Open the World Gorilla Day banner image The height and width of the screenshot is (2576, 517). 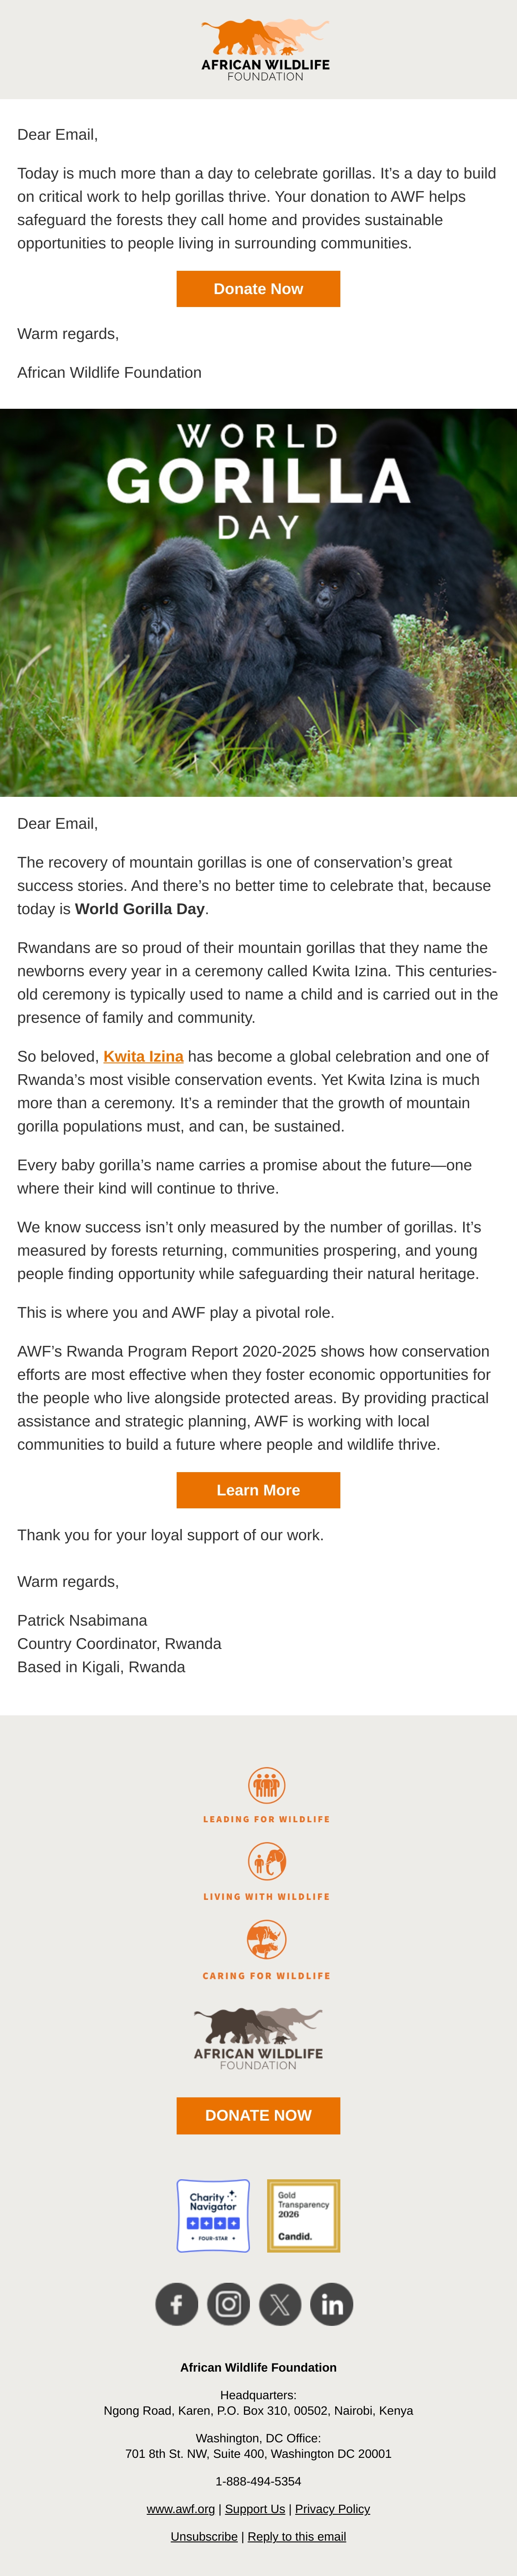coord(258,602)
